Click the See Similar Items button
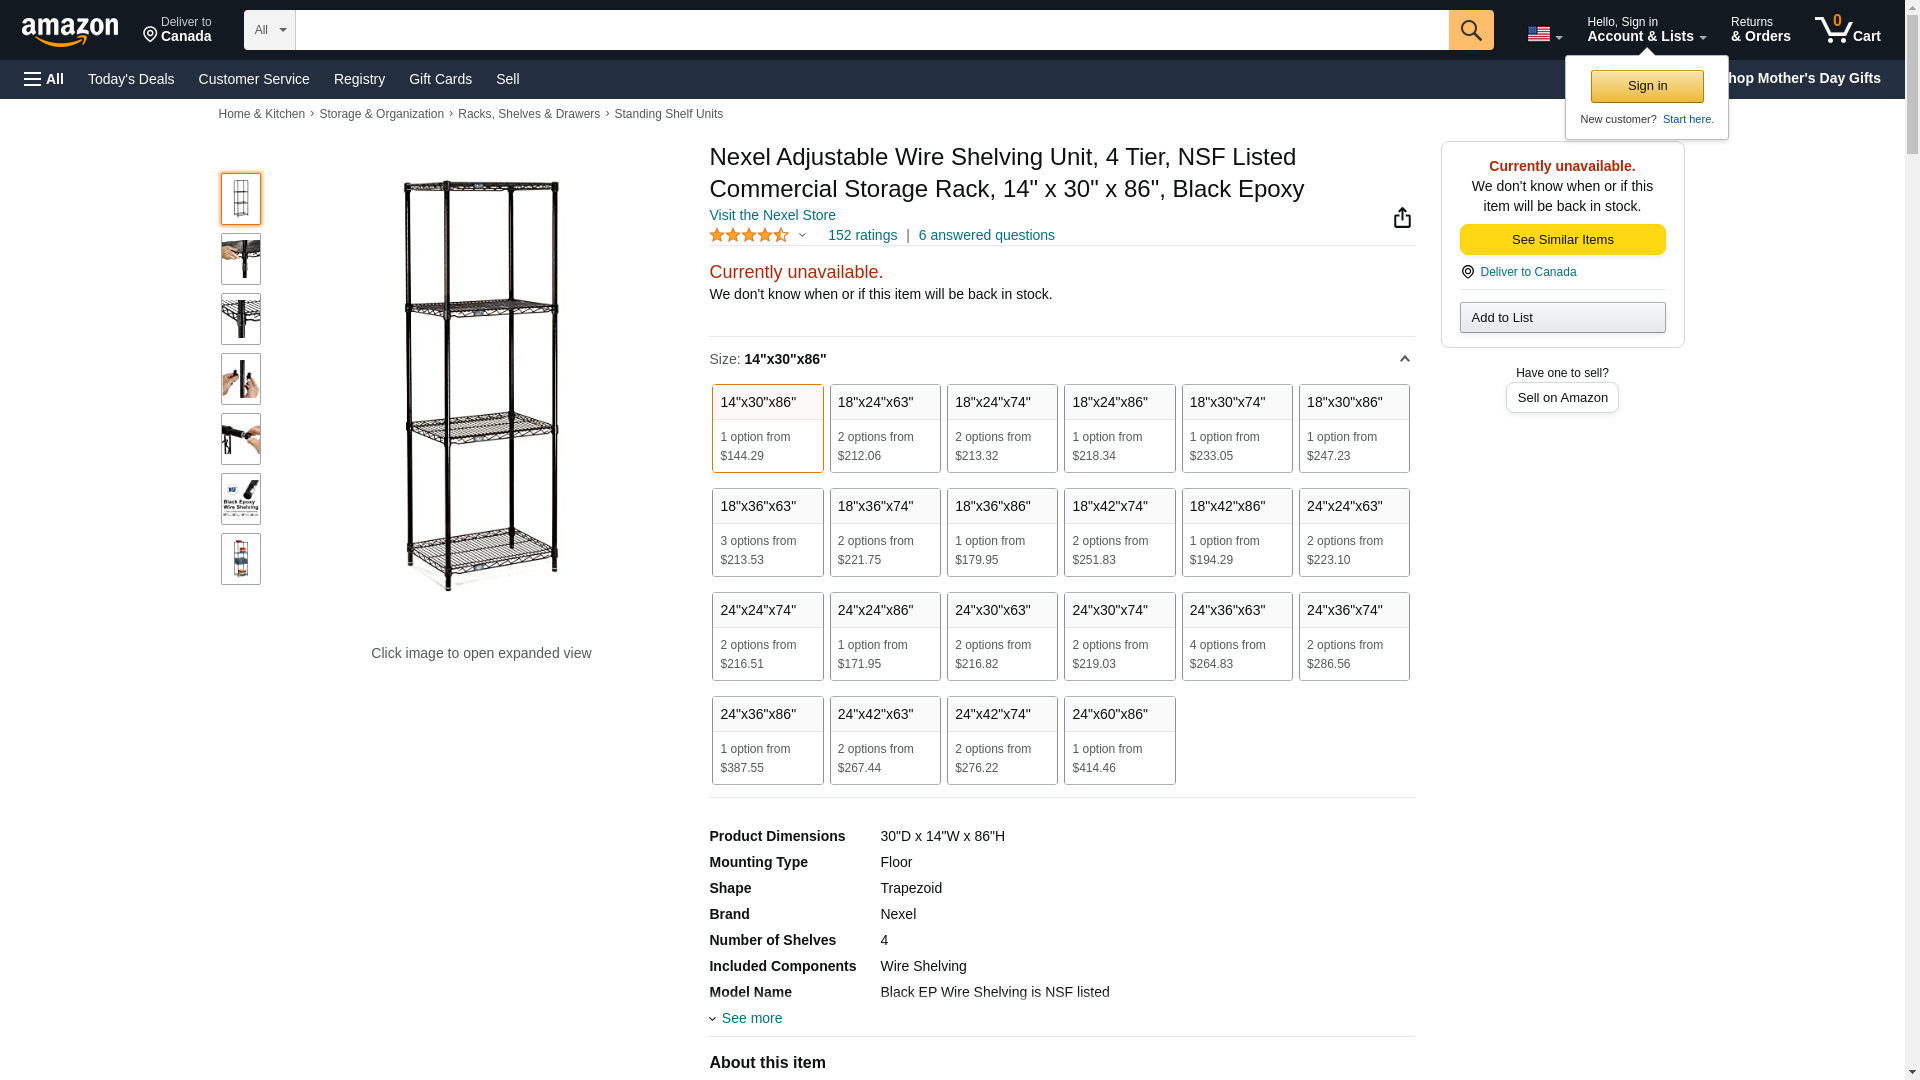The image size is (1920, 1080). (x=1562, y=240)
